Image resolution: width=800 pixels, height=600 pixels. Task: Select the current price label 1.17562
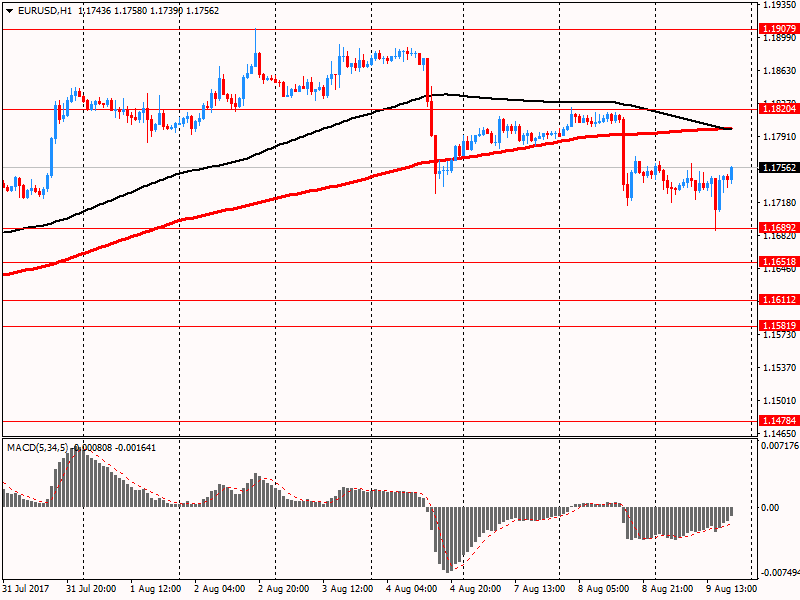pos(779,167)
